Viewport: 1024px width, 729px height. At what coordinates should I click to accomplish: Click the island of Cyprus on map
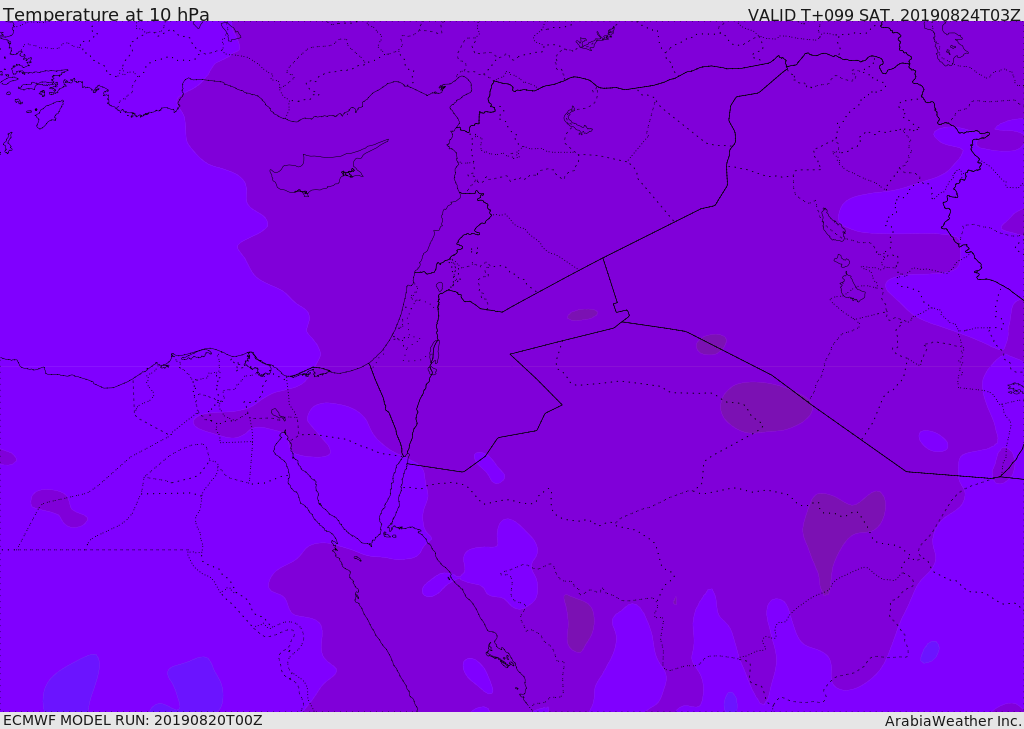pos(328,169)
